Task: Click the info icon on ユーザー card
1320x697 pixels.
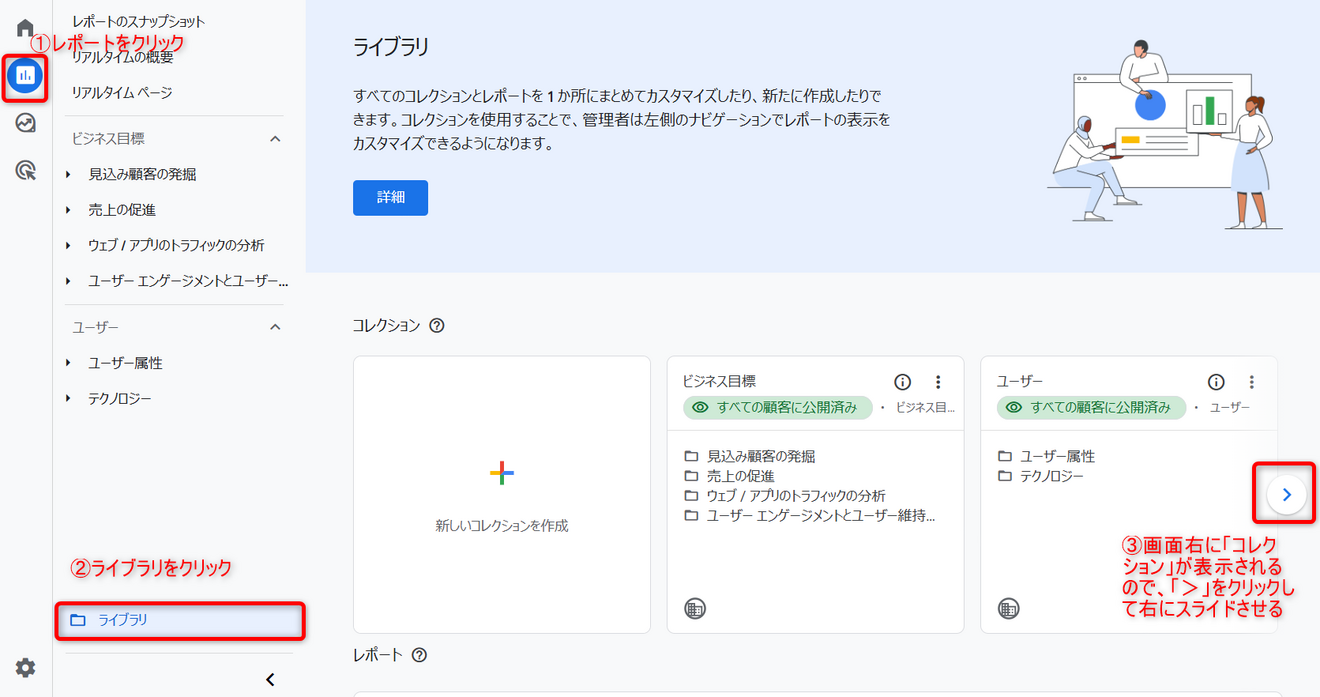Action: point(1216,382)
